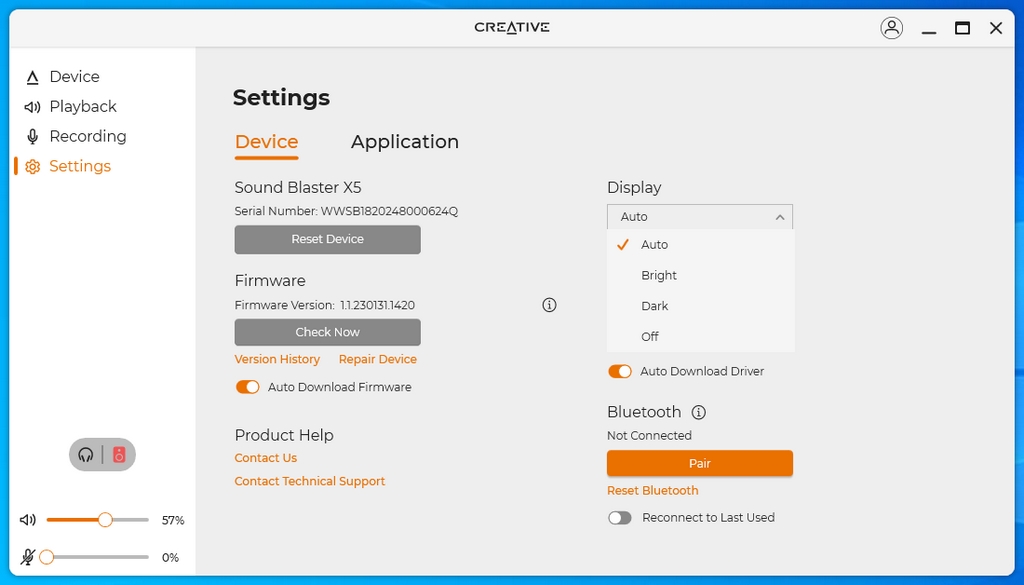Open the Repair Device link
The image size is (1024, 585).
pos(377,360)
